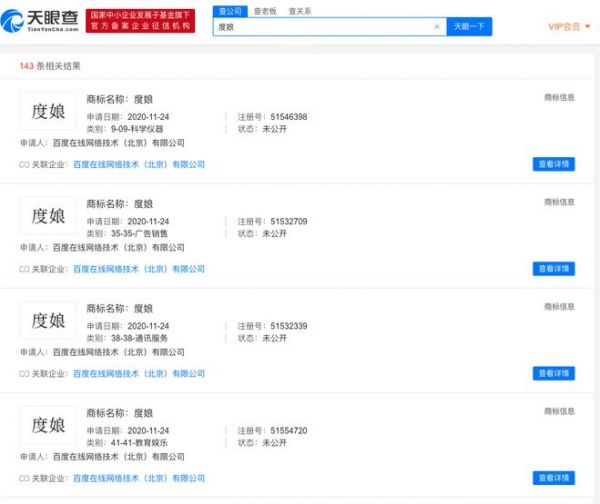Click 查看详情 for trademark 51532339

(553, 374)
